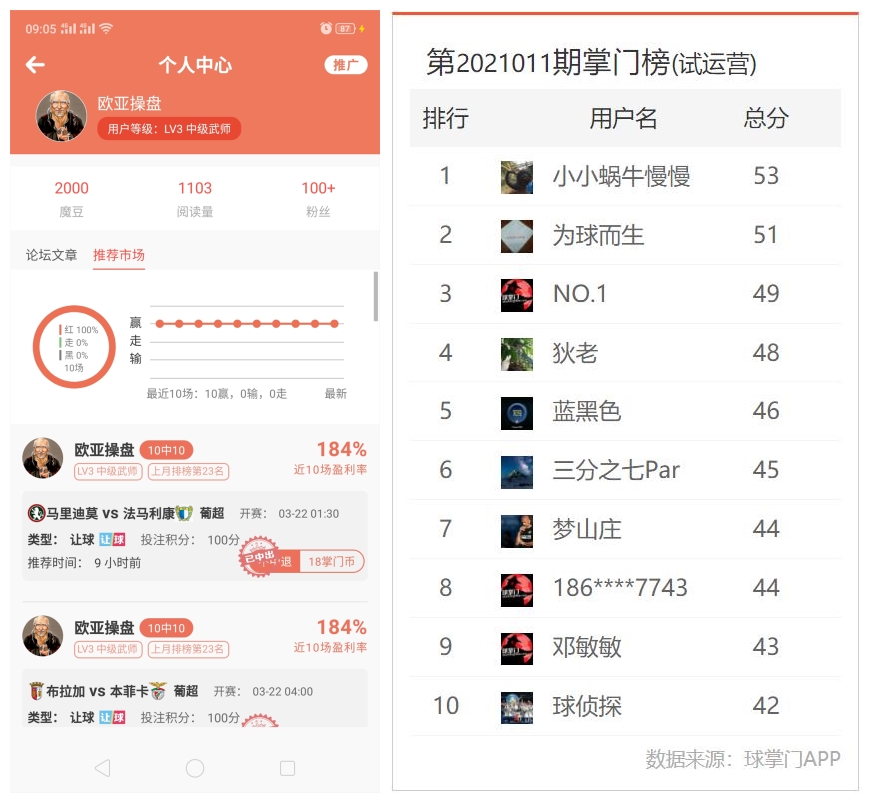Tap Android back navigation triangle
This screenshot has height=803, width=872.
102,768
